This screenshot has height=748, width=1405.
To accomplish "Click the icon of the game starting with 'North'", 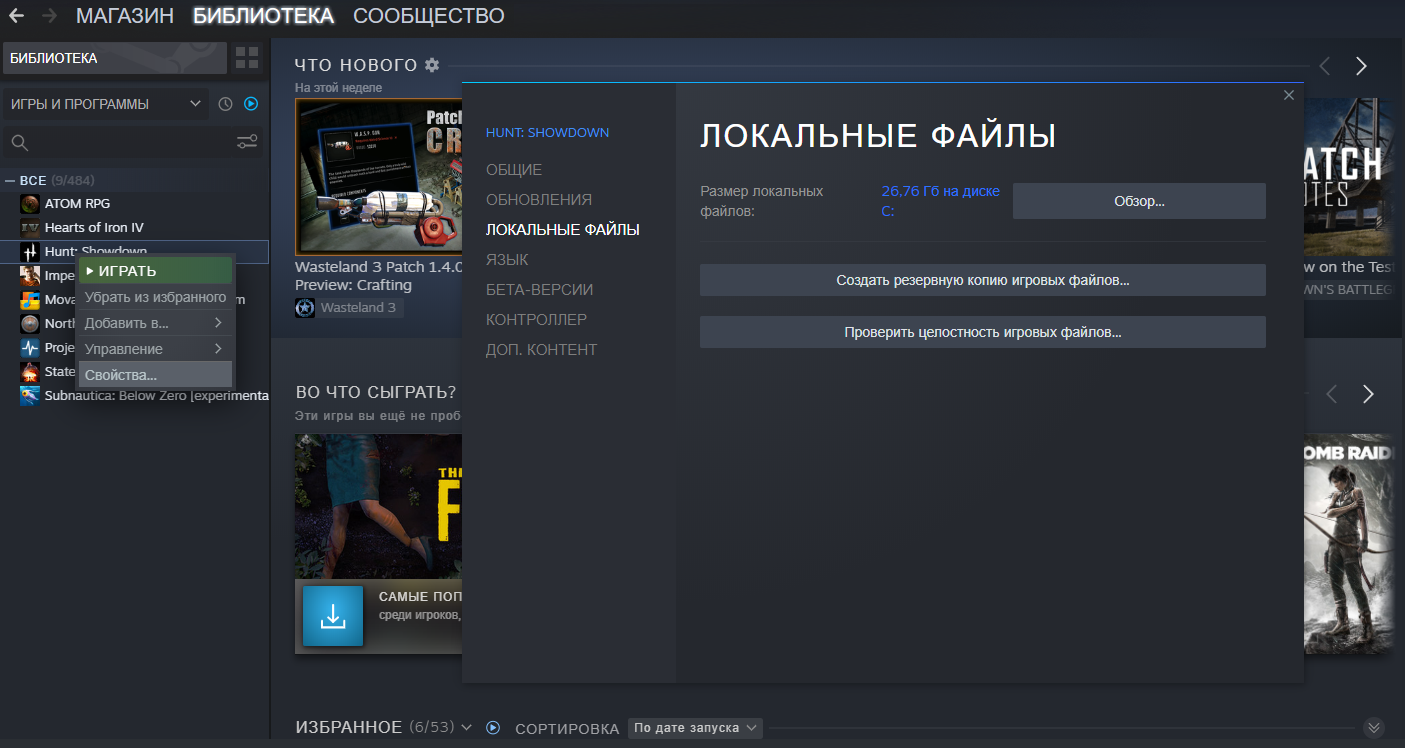I will (x=30, y=323).
